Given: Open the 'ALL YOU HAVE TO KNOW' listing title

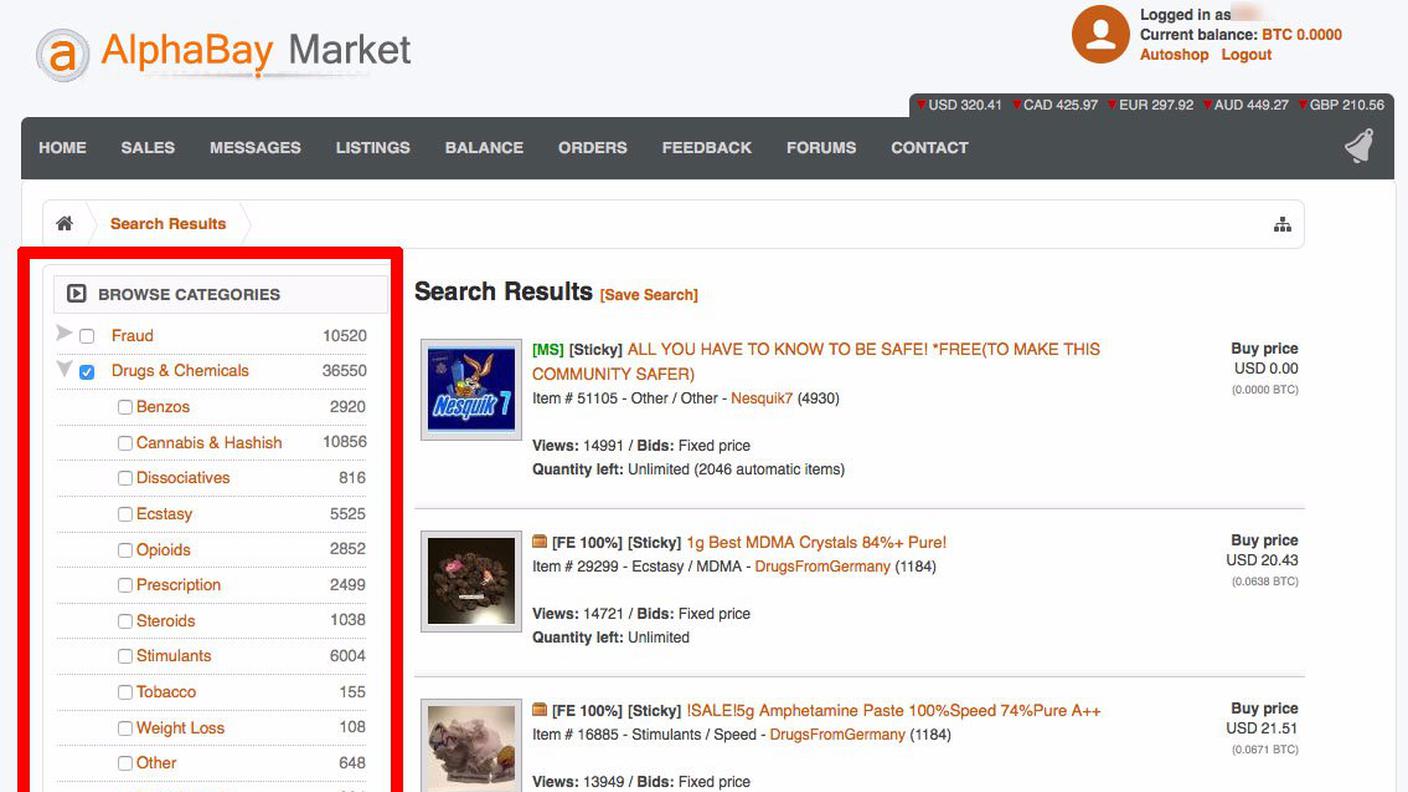Looking at the screenshot, I should 816,361.
